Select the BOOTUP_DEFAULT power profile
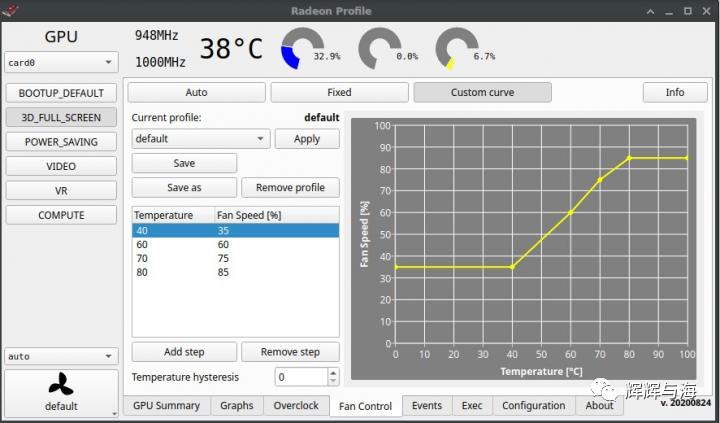 [x=61, y=93]
